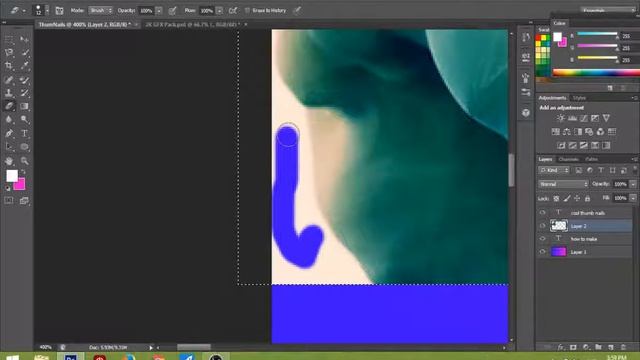Open the Flow slider dropdown
This screenshot has width=640, height=360.
point(220,11)
